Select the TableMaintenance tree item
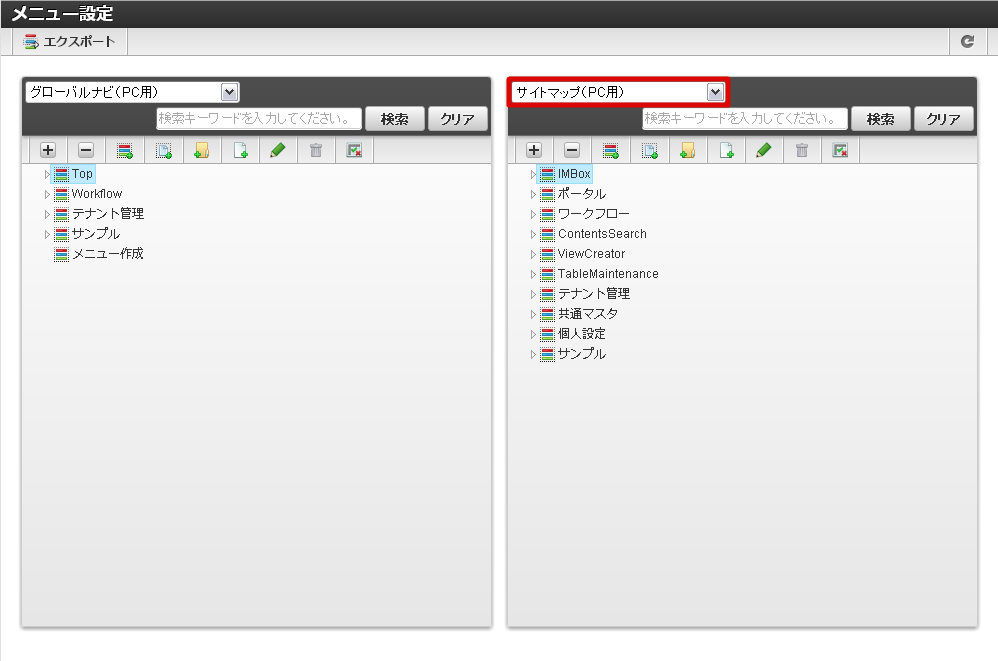Screen dimensions: 998x661 (x=608, y=274)
